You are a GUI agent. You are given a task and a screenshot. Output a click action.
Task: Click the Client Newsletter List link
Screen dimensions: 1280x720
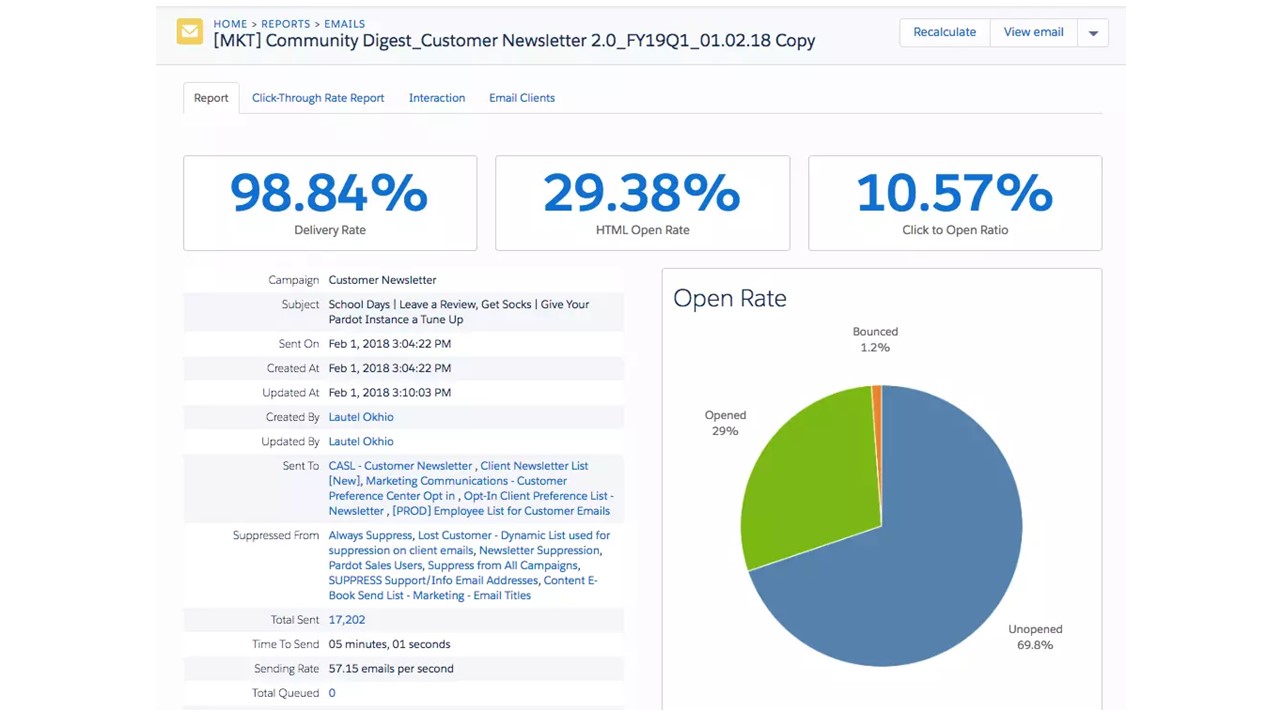click(x=534, y=465)
